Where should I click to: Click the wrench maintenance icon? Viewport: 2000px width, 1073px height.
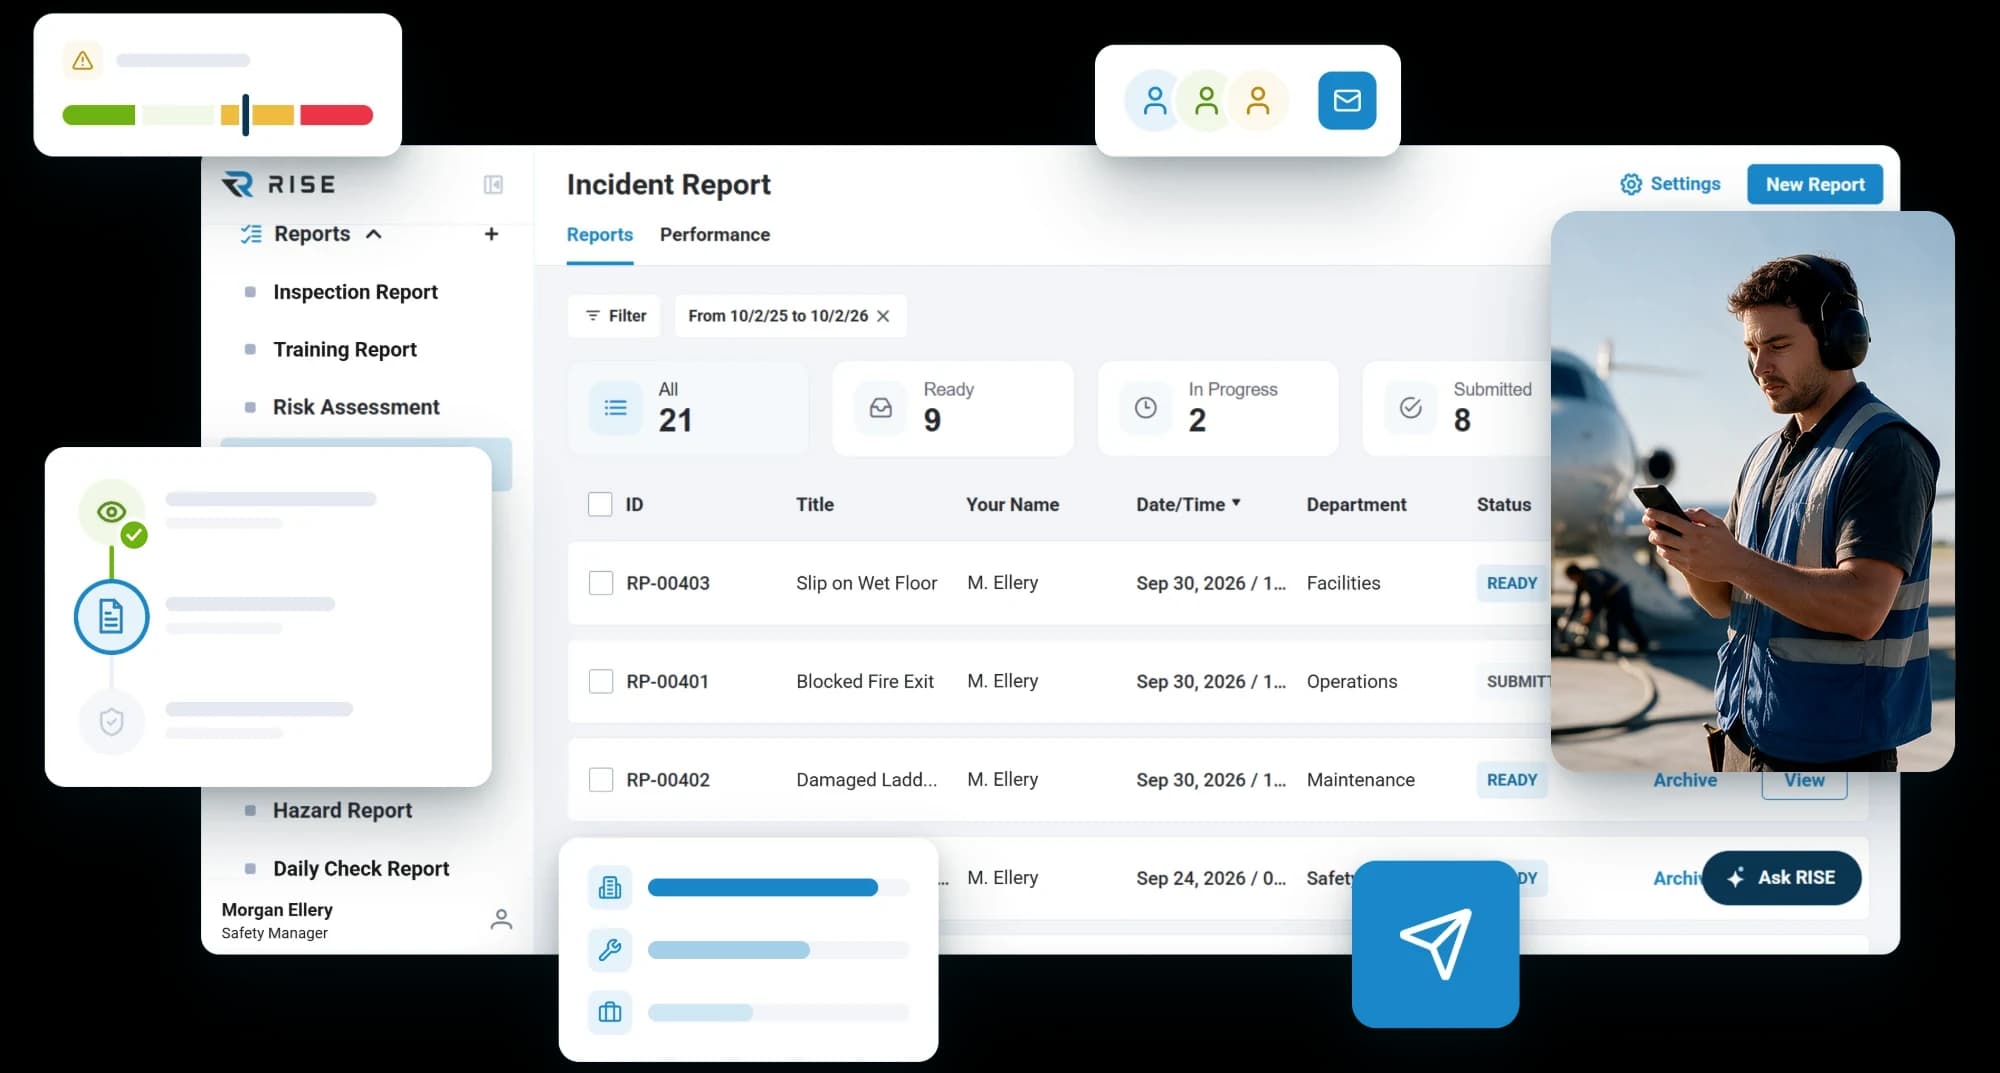pyautogui.click(x=610, y=950)
